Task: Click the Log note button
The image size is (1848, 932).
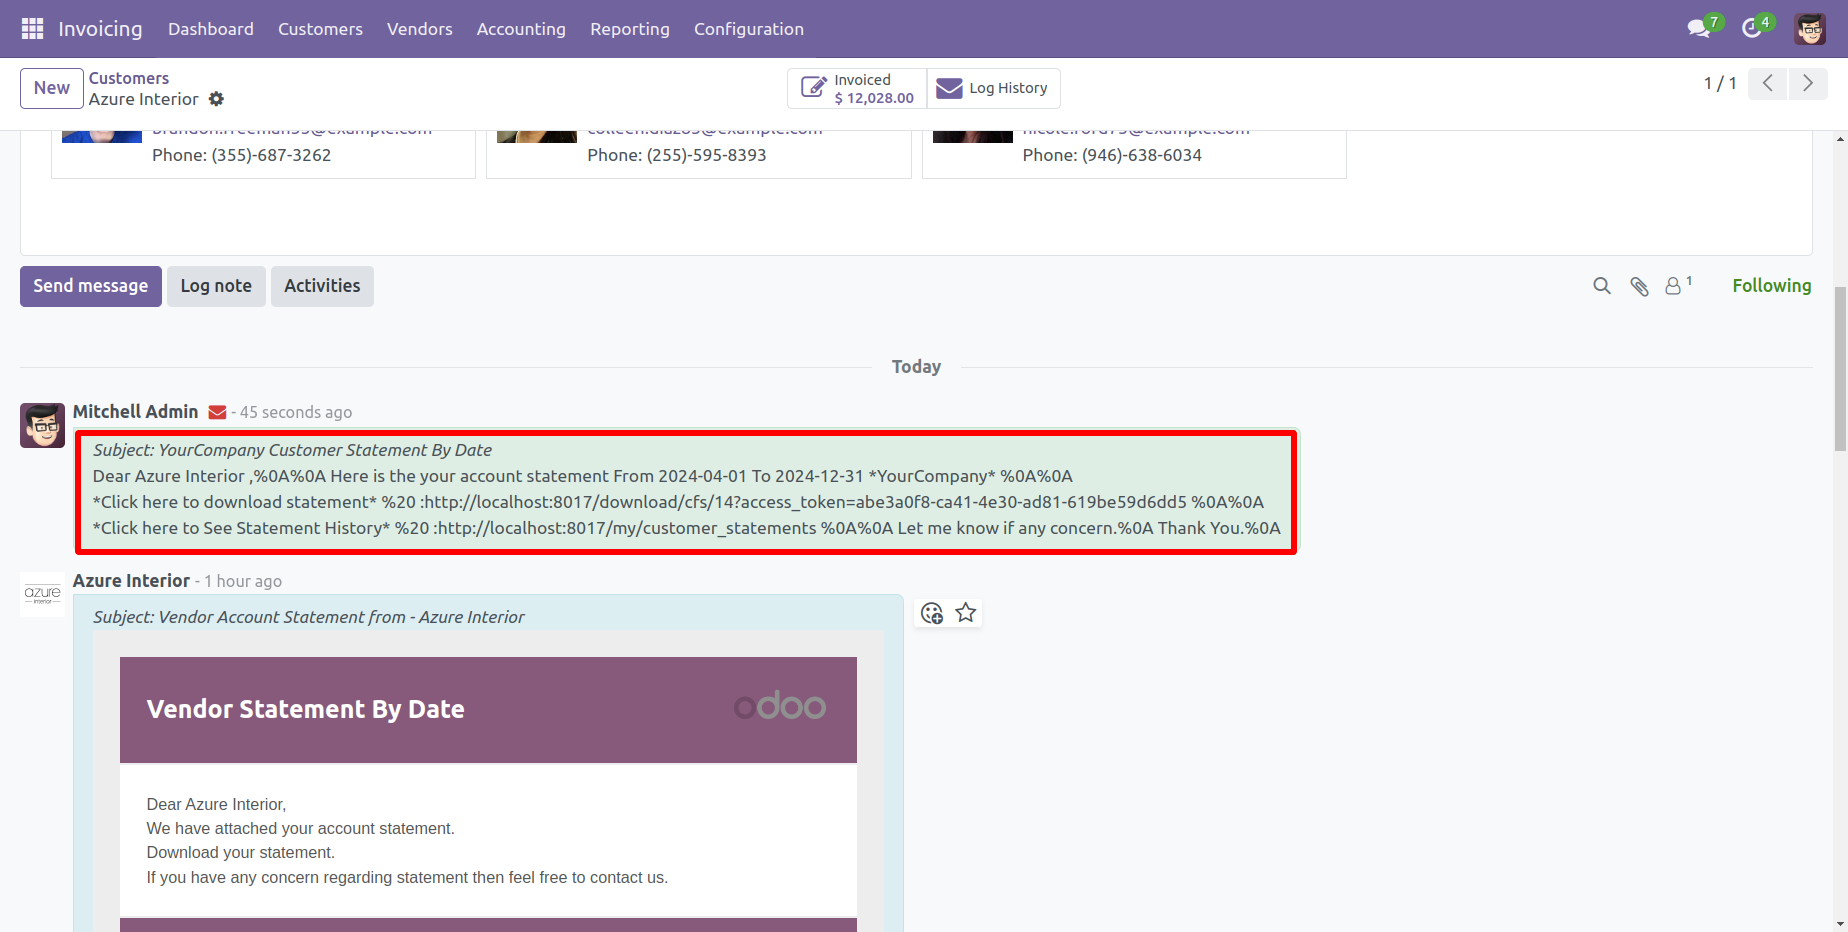Action: (x=216, y=286)
